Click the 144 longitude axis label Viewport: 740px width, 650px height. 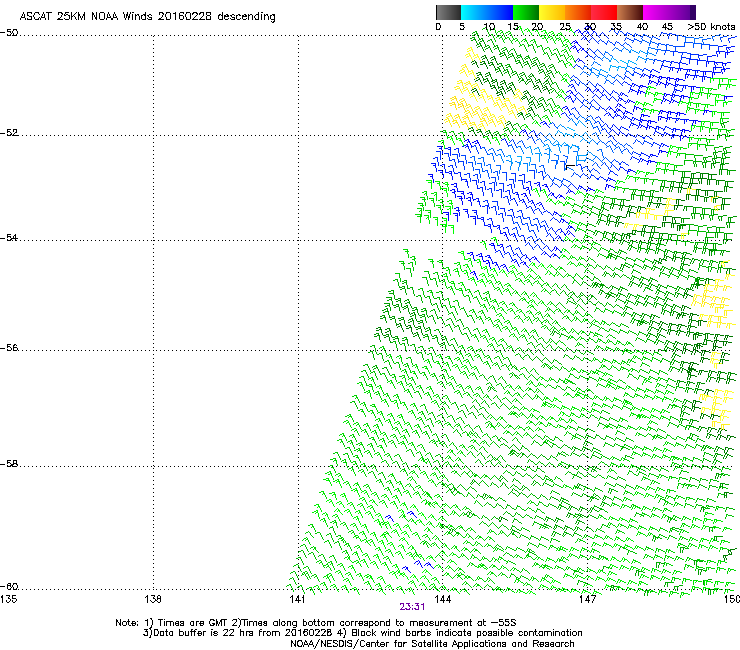tap(443, 599)
